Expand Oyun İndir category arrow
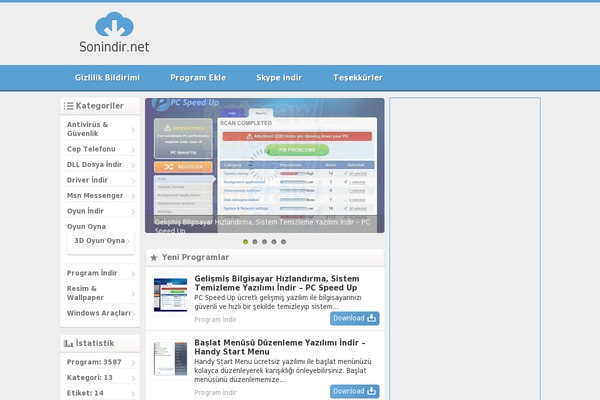 pyautogui.click(x=133, y=212)
